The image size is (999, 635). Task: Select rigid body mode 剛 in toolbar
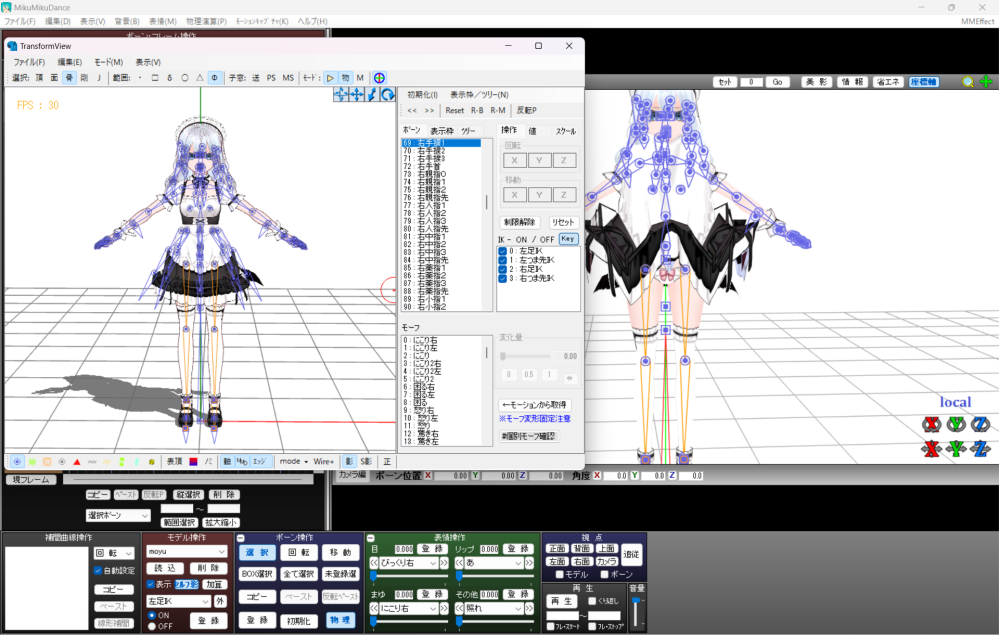[x=84, y=78]
